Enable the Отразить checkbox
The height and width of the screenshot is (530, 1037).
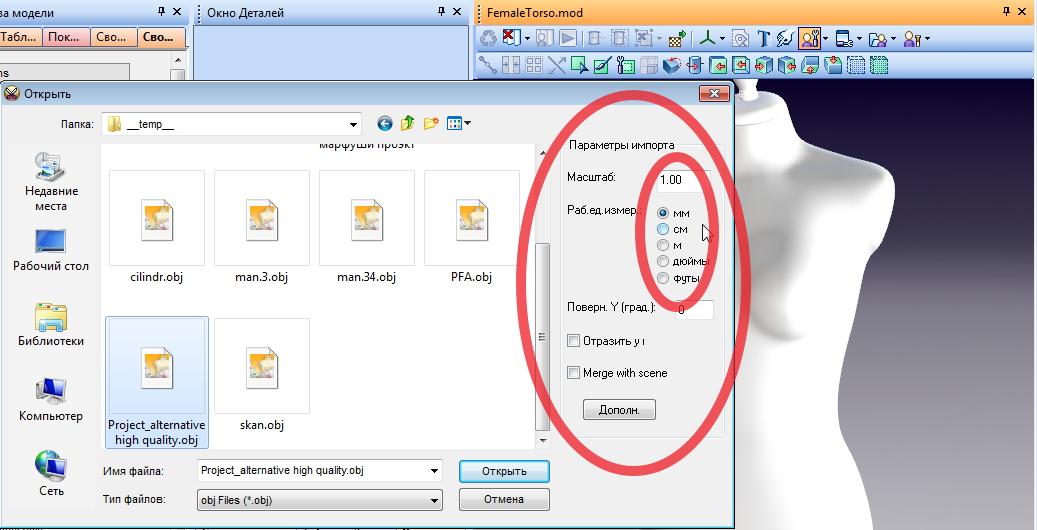click(x=573, y=341)
